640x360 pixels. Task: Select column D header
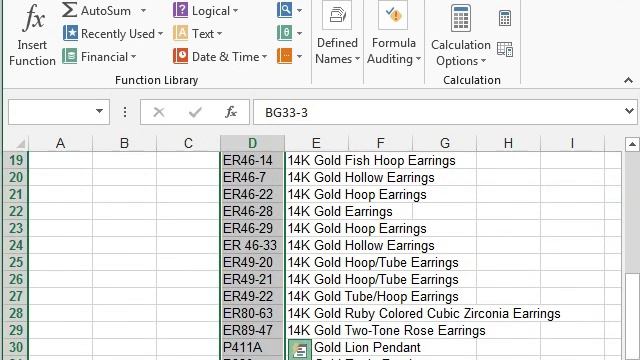252,143
